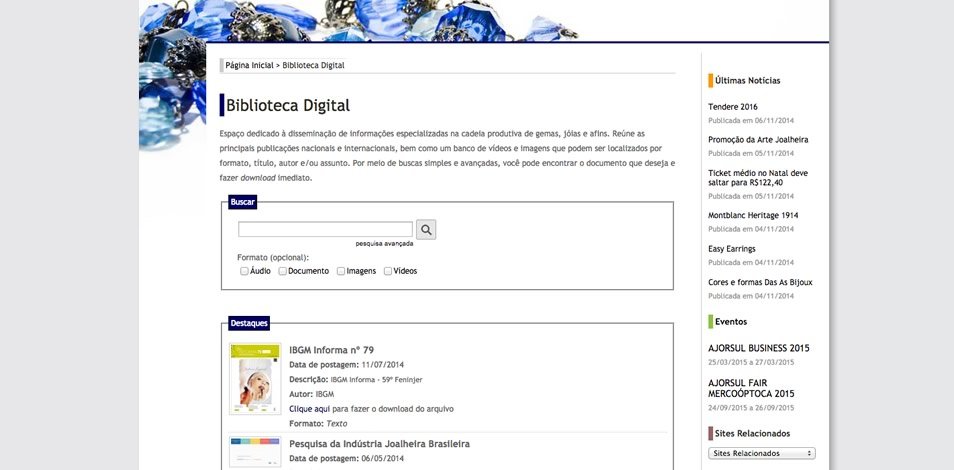954x470 pixels.
Task: Open the Sites Relacionados dropdown
Action: [762, 454]
